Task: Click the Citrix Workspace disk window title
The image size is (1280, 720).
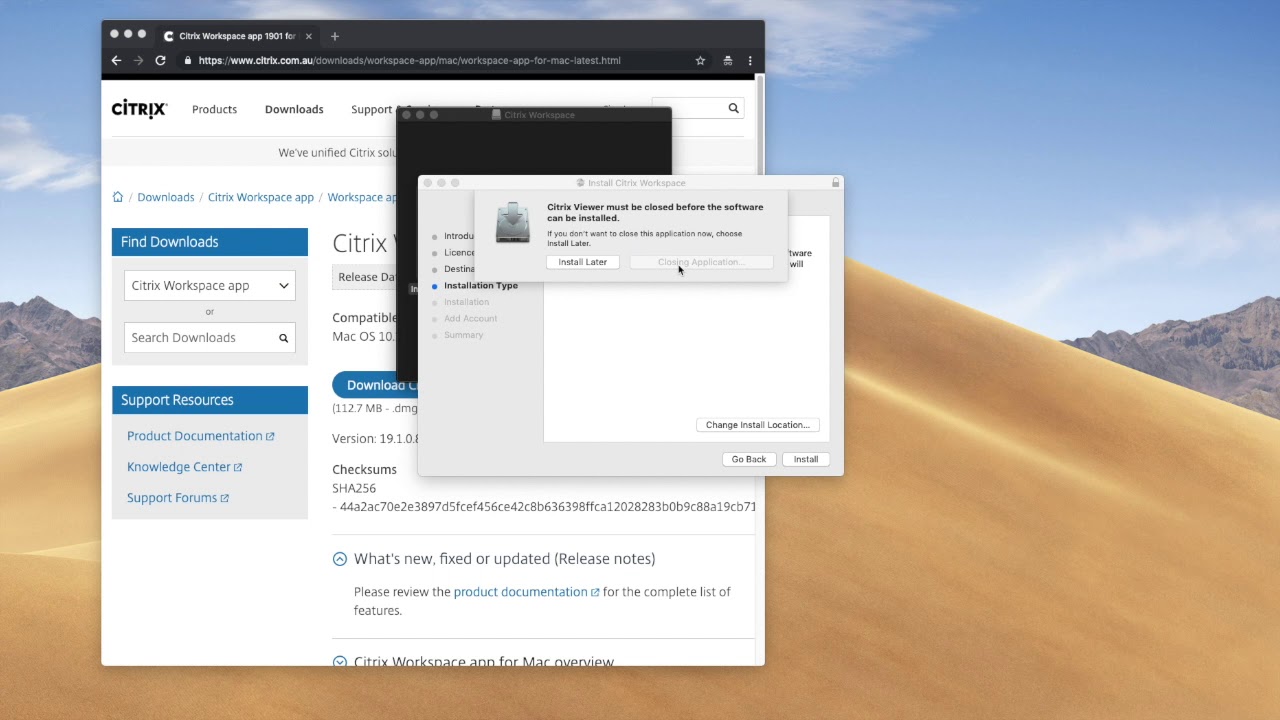Action: click(x=539, y=115)
